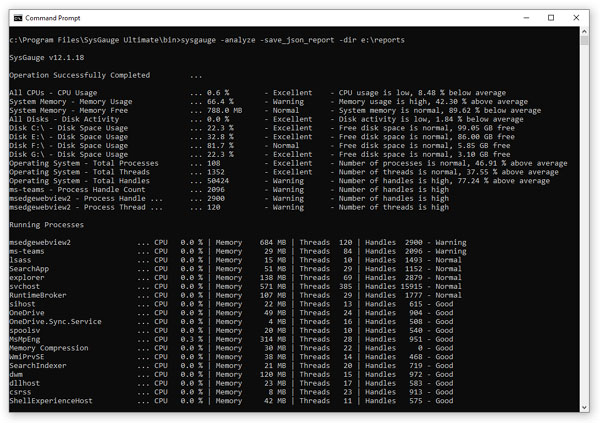Click the '788.0 MB' memory free value
This screenshot has width=600, height=423.
[x=224, y=111]
